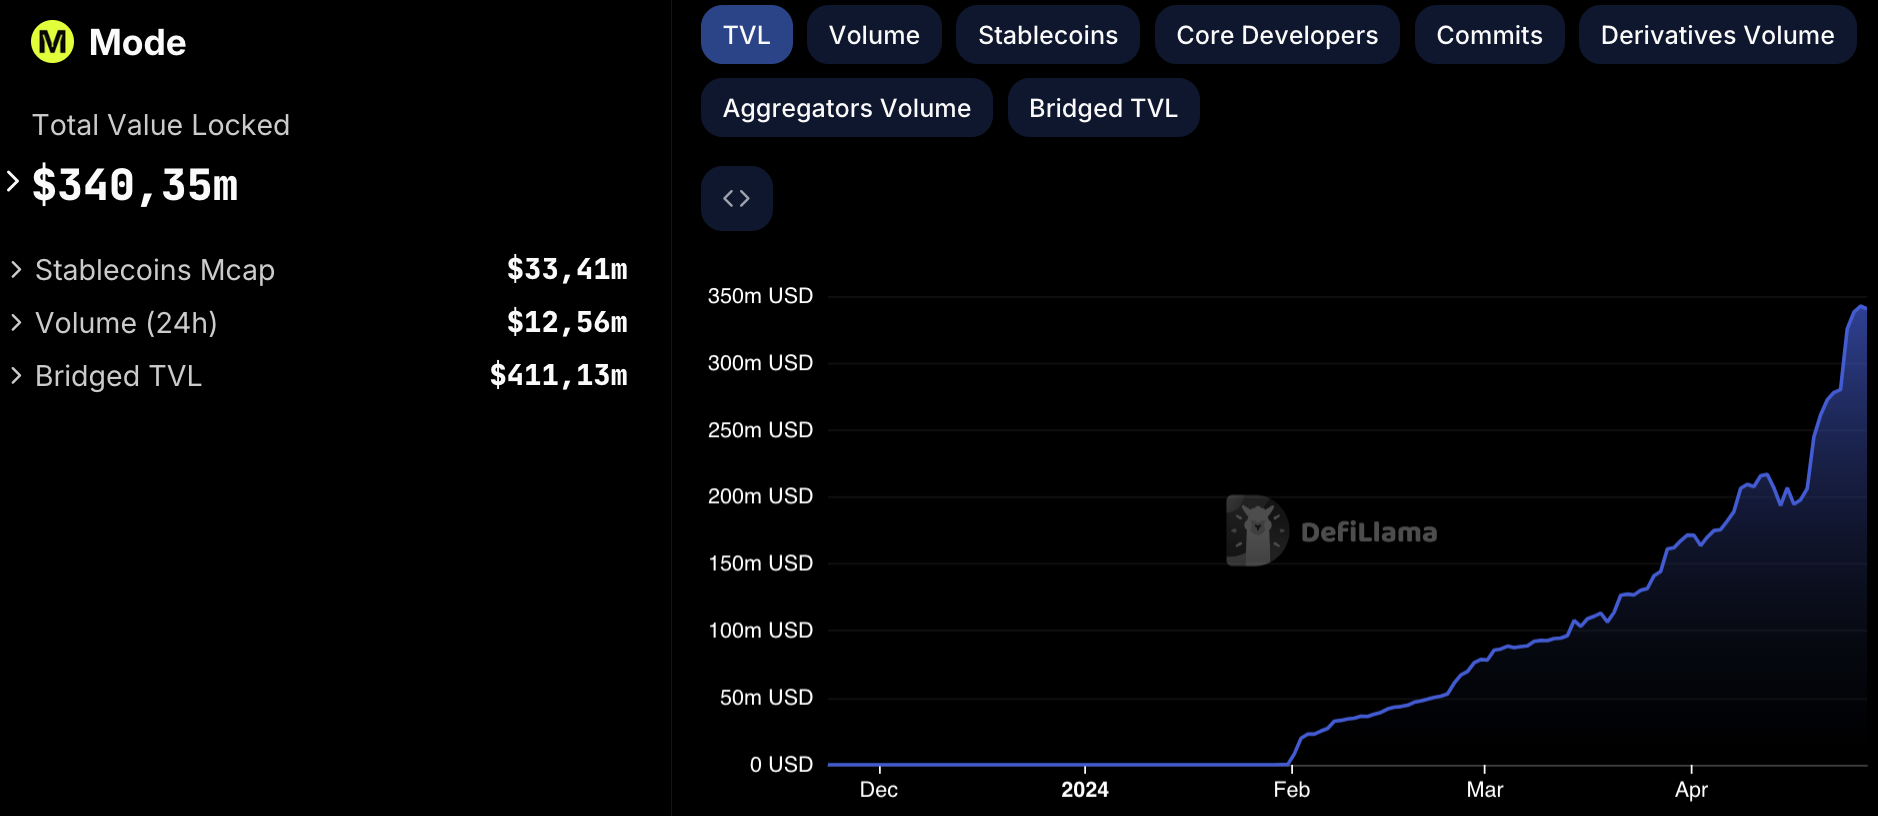Click the Mar x-axis marker

click(x=1485, y=790)
